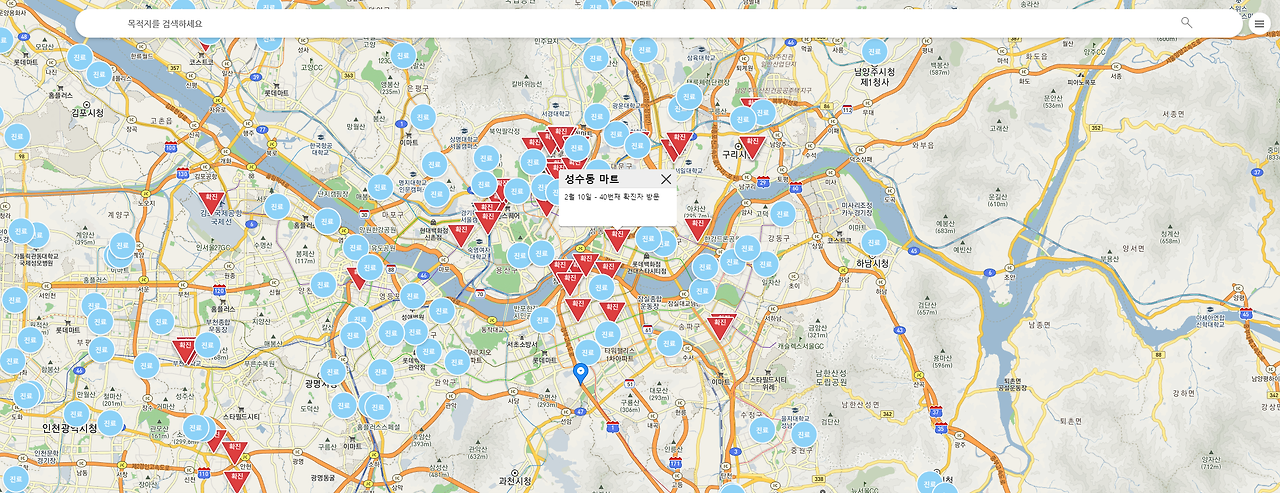This screenshot has height=493, width=1280.
Task: Select 진료 marker next to 강동구
Action: [x=782, y=214]
